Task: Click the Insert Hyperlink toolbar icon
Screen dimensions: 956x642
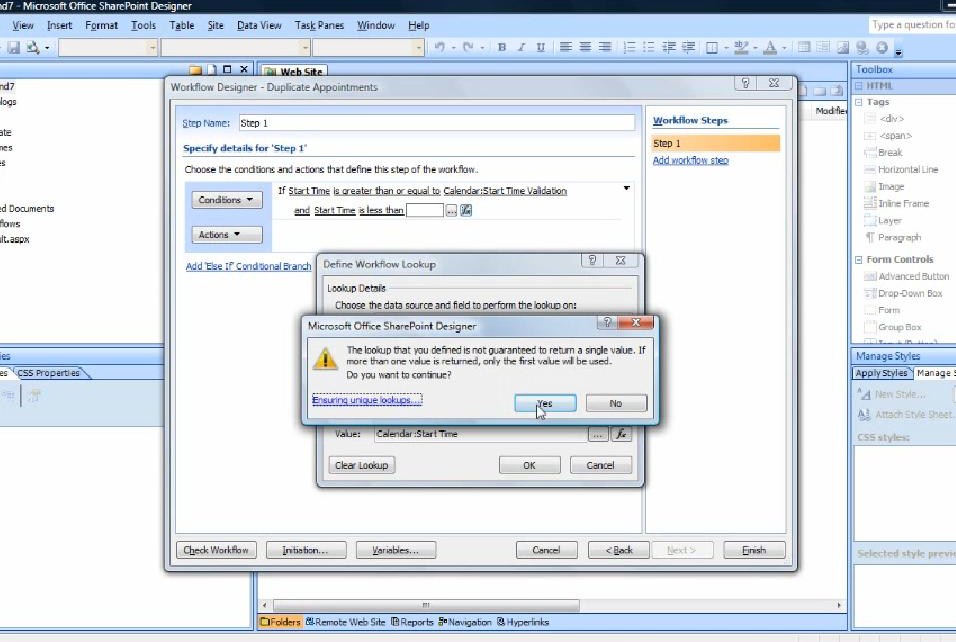Action: click(x=862, y=48)
